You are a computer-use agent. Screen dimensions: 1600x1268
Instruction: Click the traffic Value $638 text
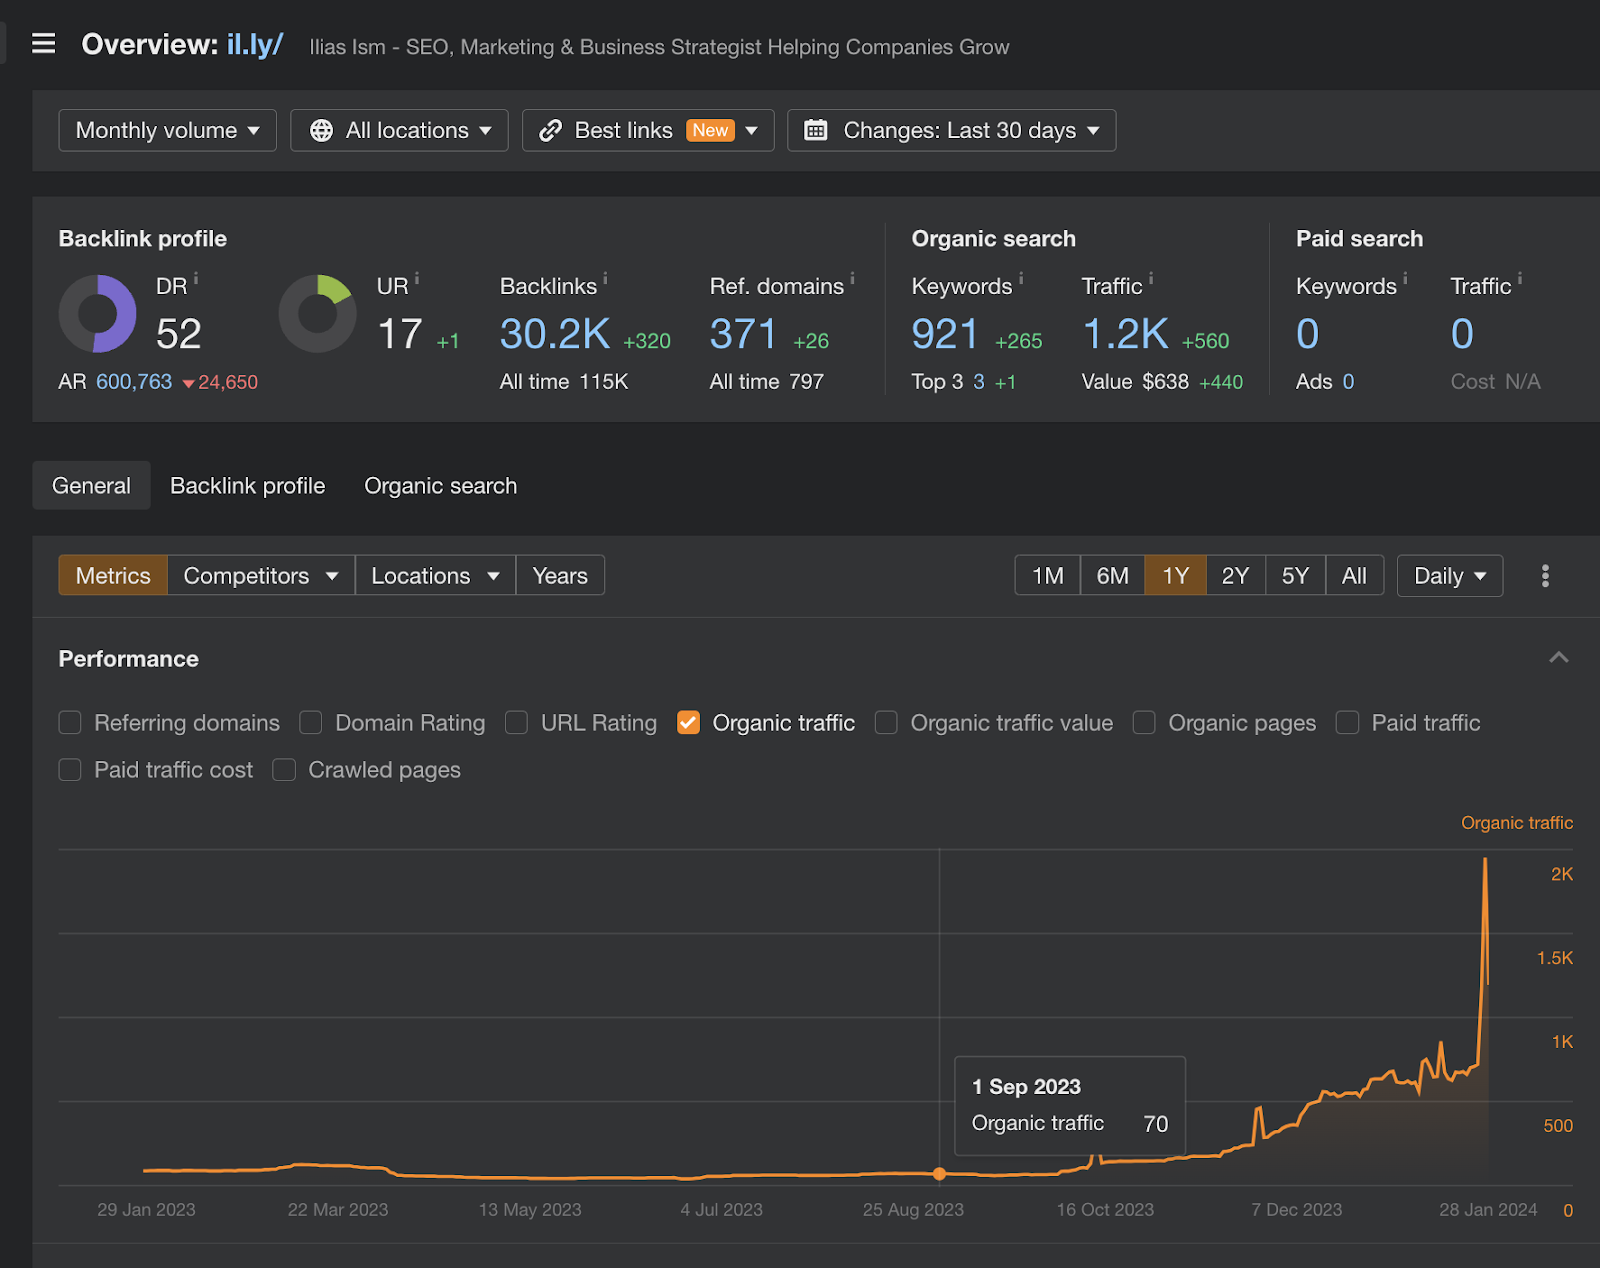(x=1135, y=382)
